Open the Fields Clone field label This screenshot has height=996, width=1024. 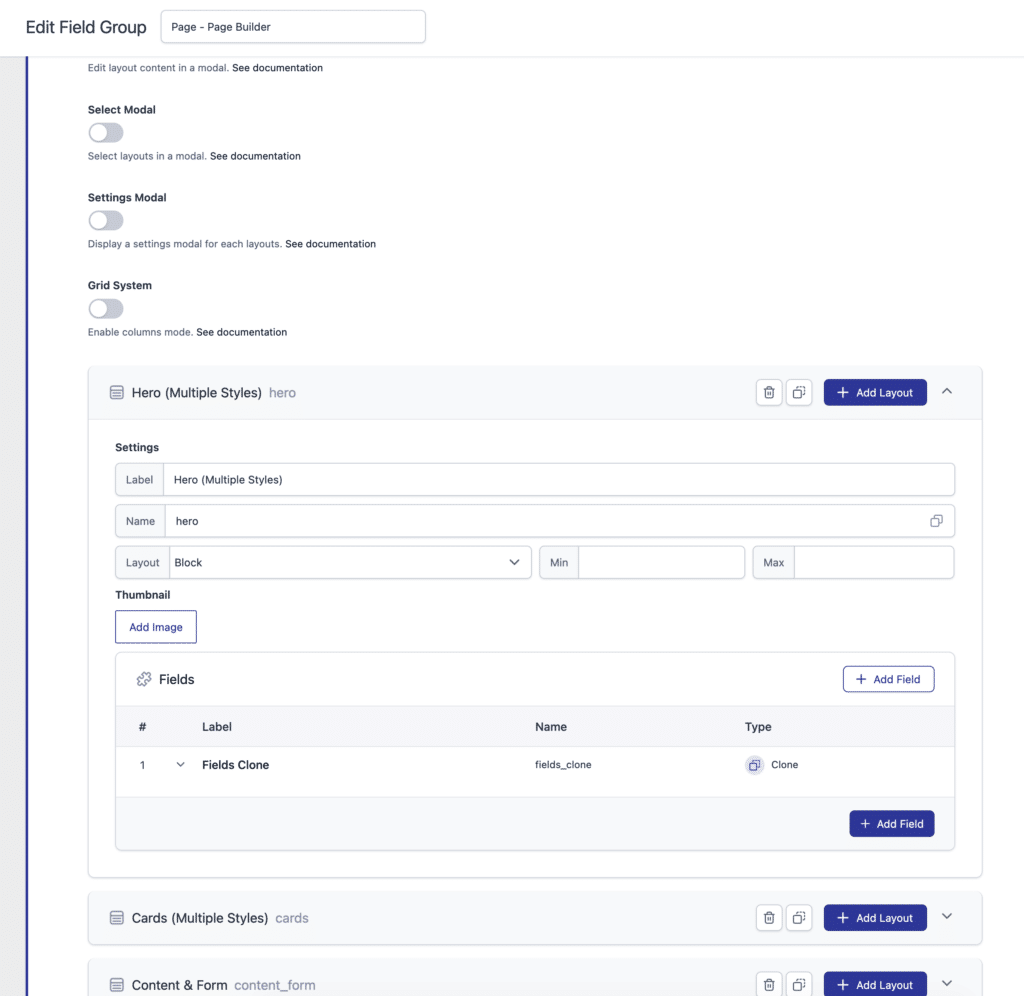[x=235, y=765]
